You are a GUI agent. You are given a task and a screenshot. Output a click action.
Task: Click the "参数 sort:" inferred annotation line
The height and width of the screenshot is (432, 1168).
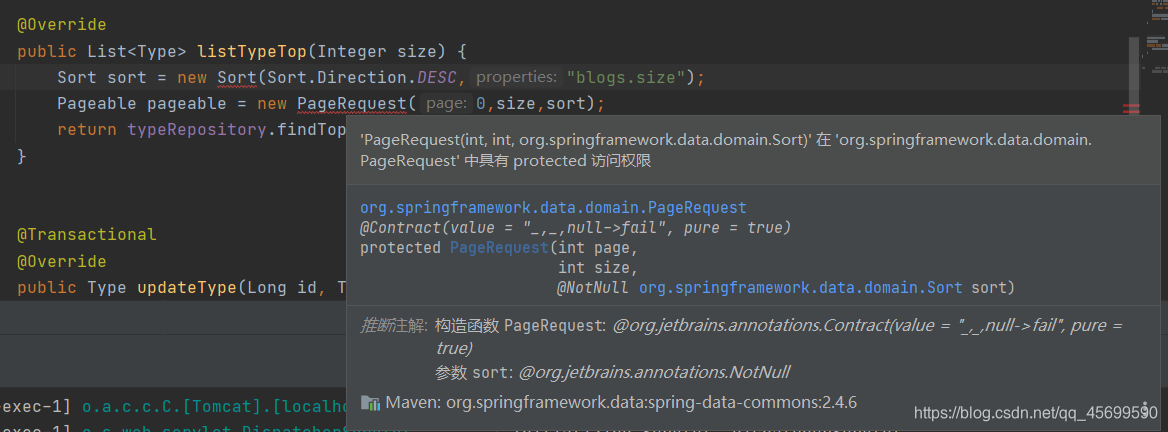tap(612, 372)
